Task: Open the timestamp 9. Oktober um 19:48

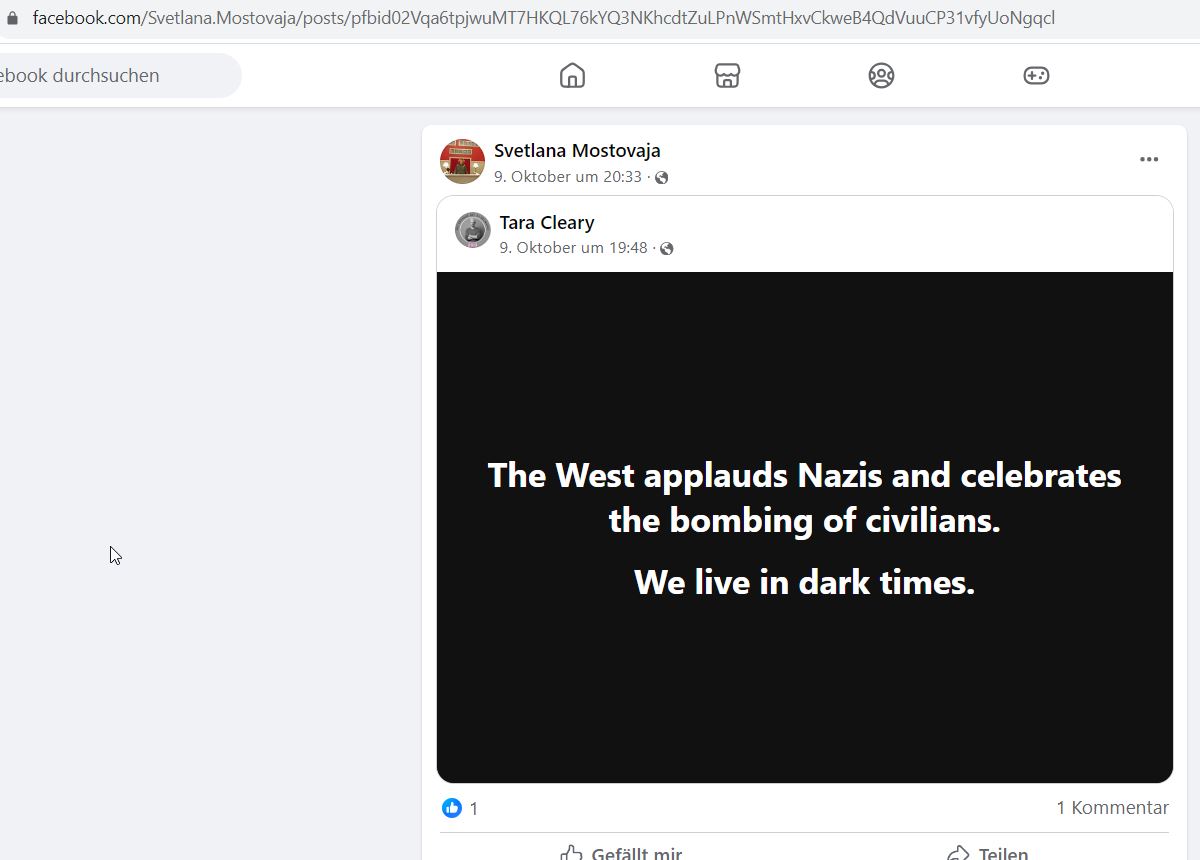Action: 574,248
